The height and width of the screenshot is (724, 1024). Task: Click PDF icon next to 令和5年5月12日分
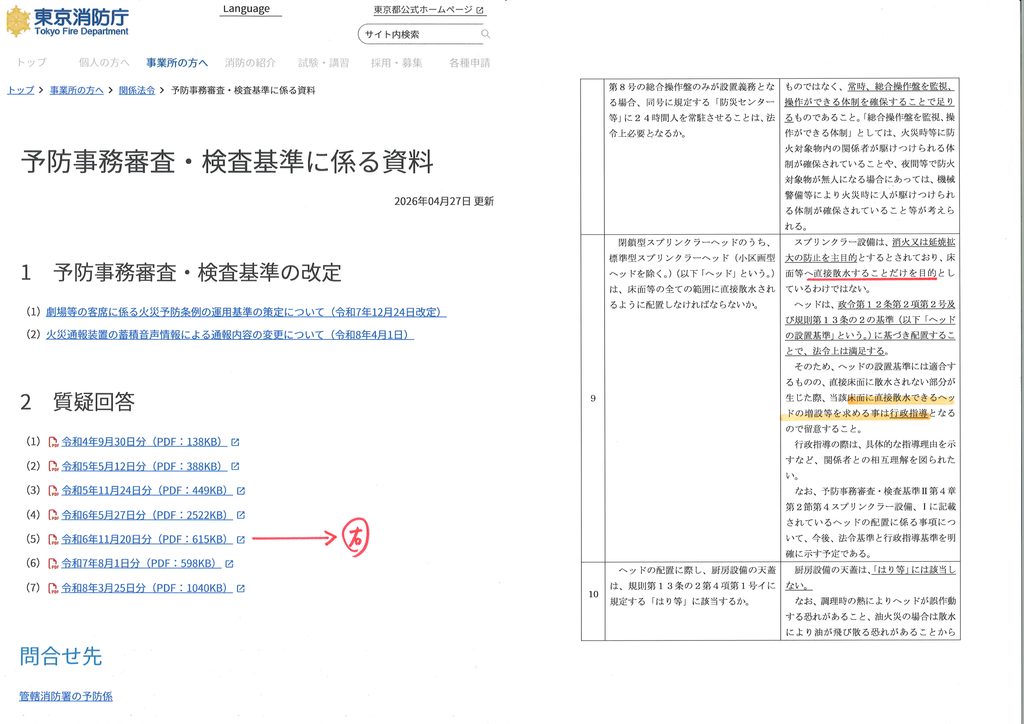[54, 466]
